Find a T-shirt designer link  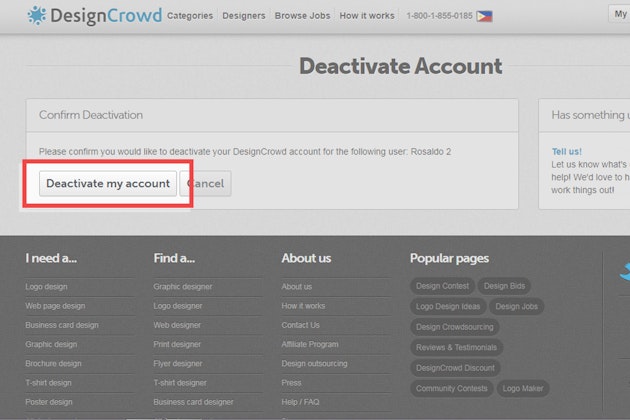(x=180, y=383)
